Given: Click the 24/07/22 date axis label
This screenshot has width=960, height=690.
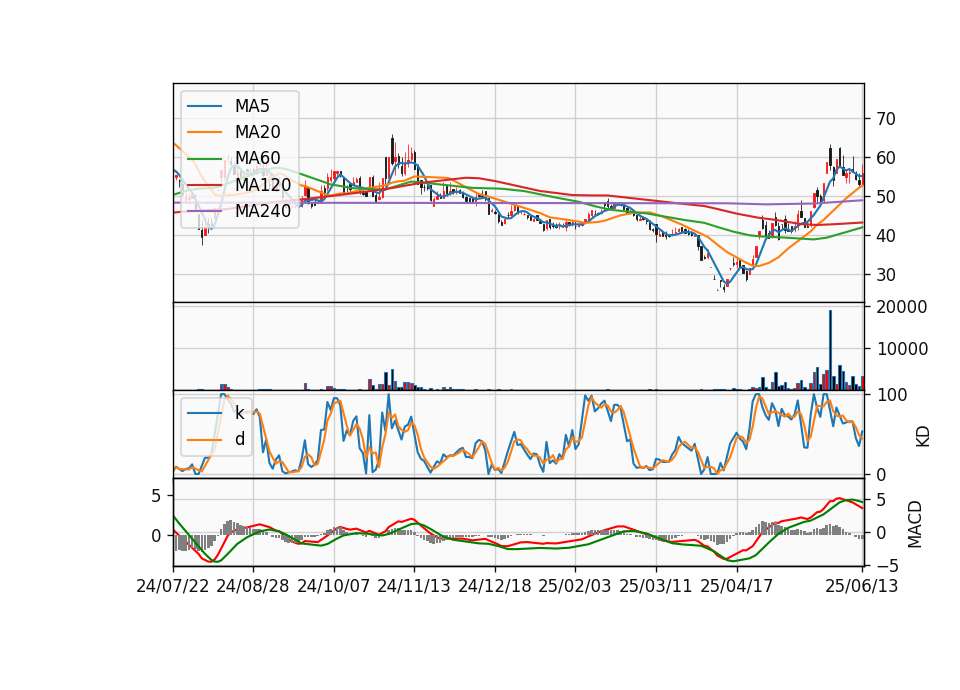Looking at the screenshot, I should point(173,586).
